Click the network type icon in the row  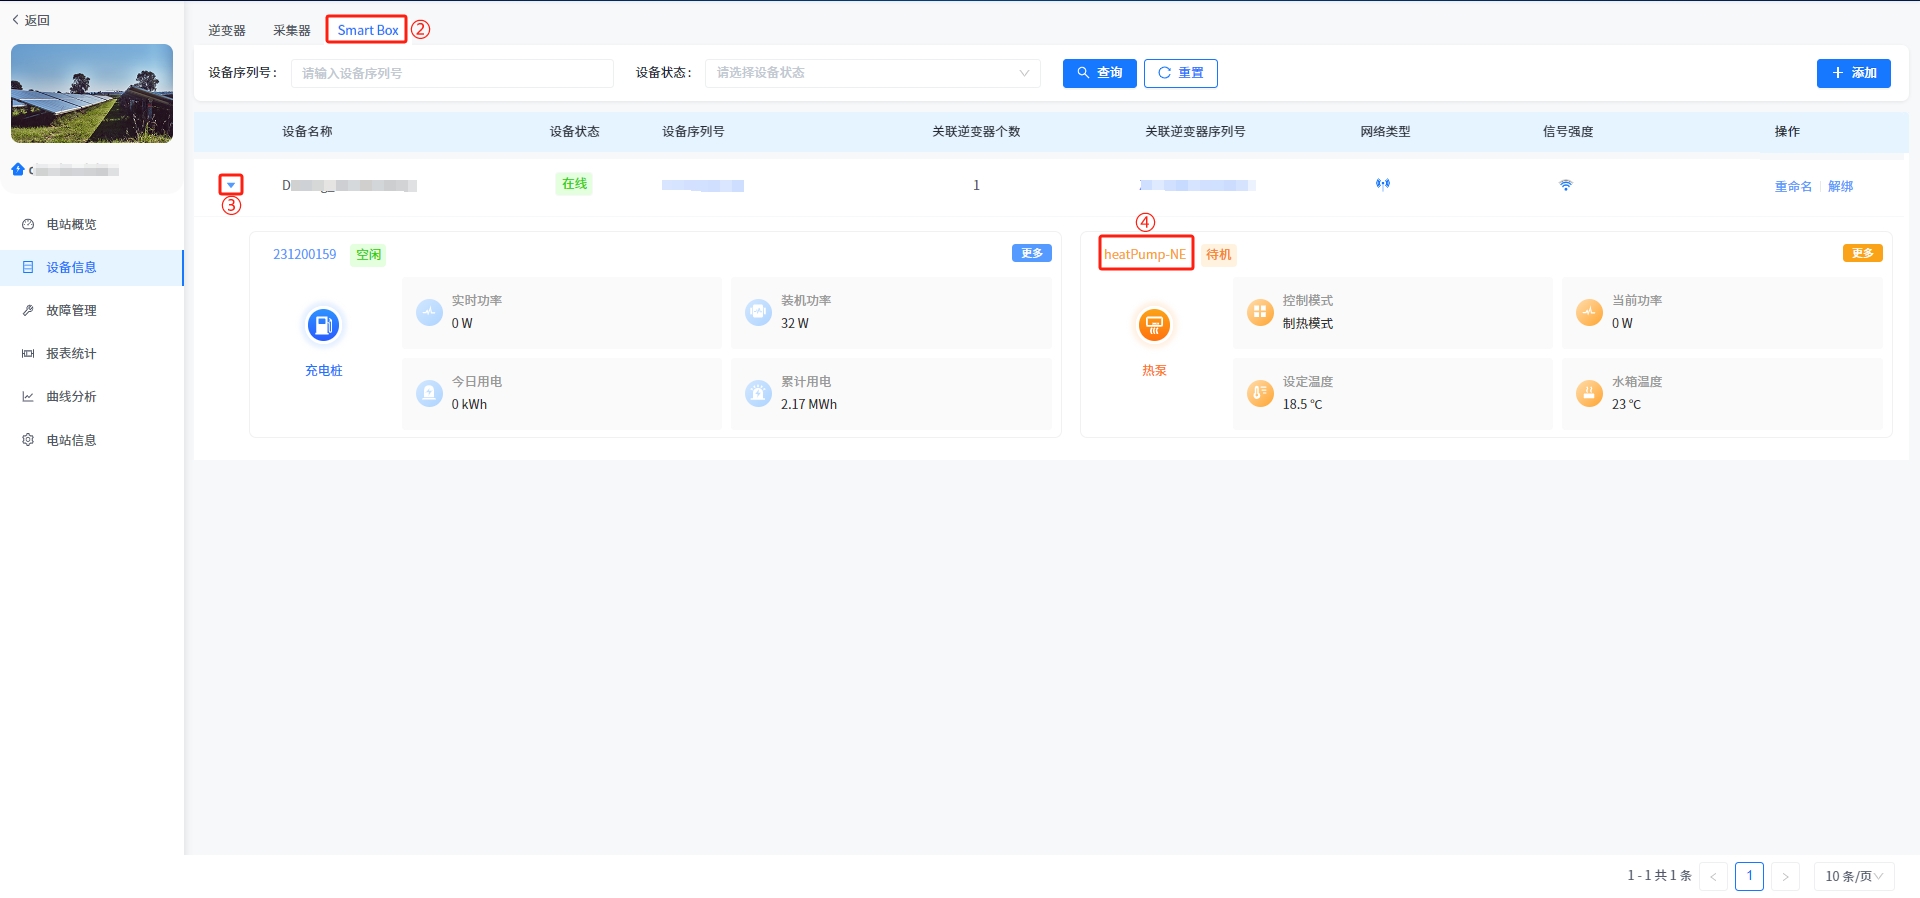(1383, 184)
